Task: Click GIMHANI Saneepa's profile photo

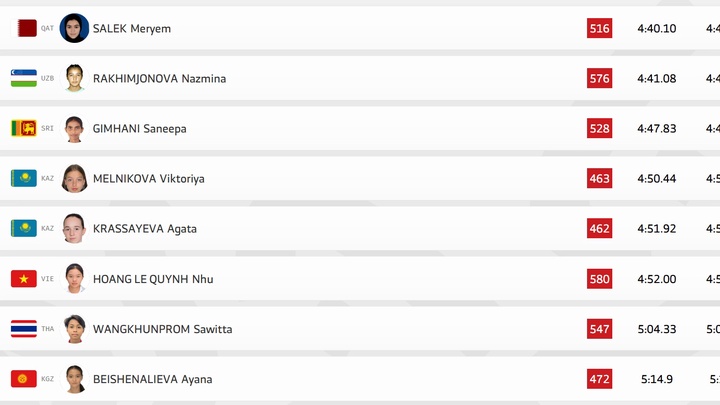Action: [74, 129]
